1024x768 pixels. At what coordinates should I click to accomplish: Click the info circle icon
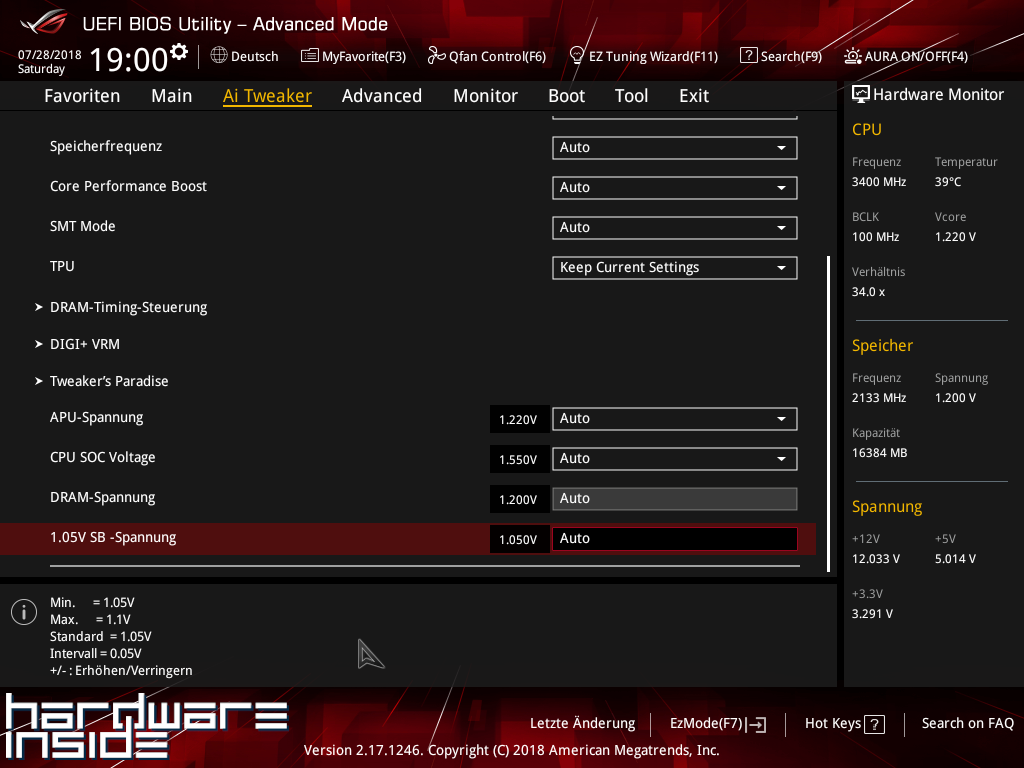24,612
